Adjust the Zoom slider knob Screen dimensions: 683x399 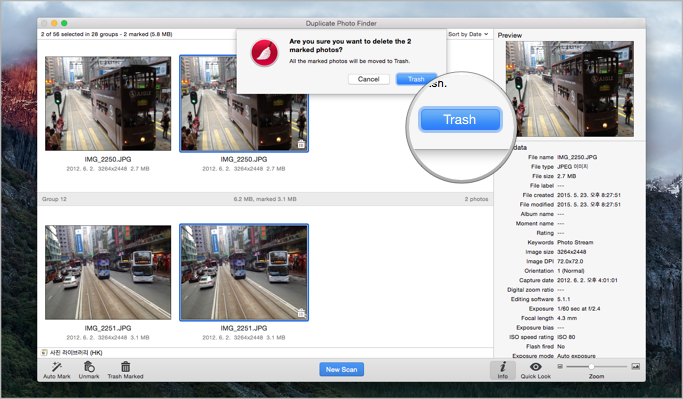coord(591,367)
